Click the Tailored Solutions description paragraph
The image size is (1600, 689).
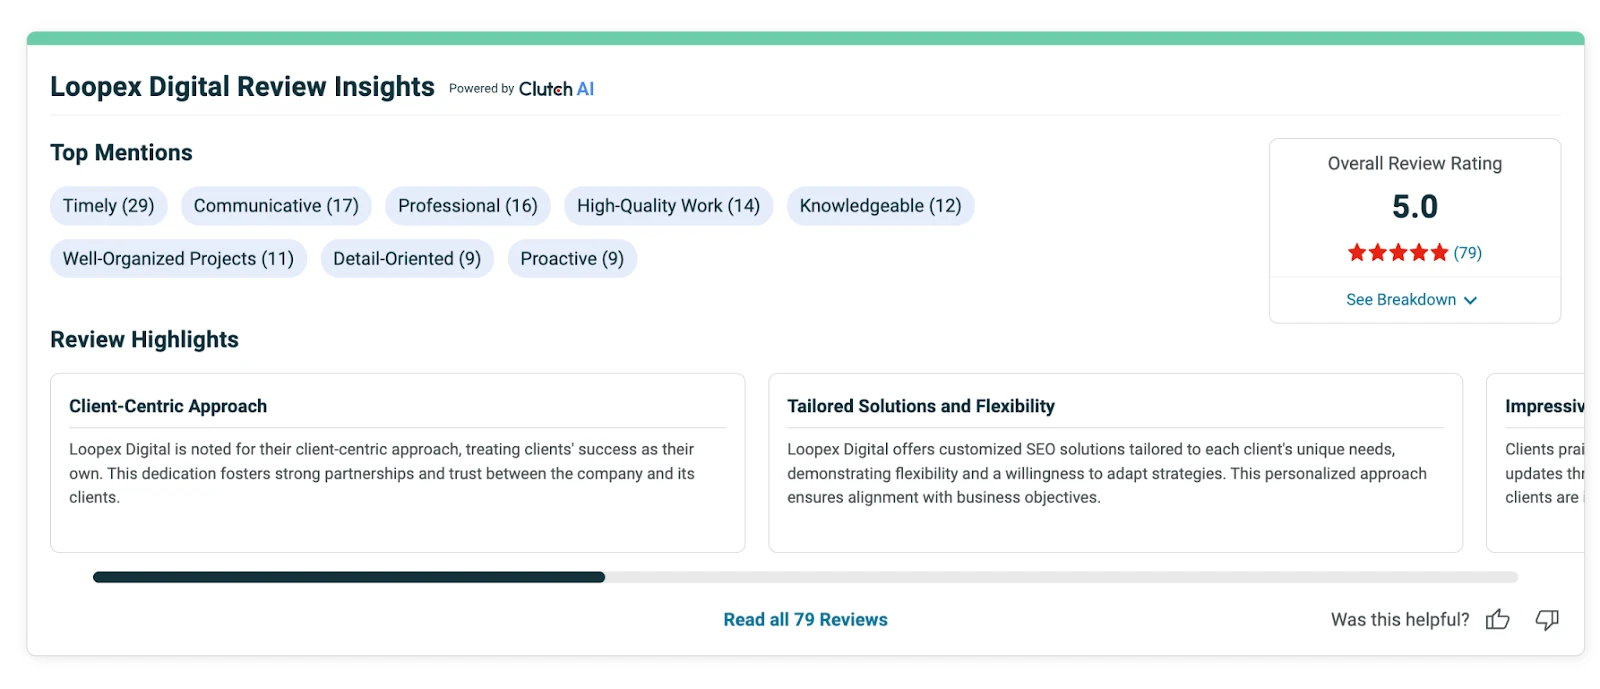click(1107, 474)
